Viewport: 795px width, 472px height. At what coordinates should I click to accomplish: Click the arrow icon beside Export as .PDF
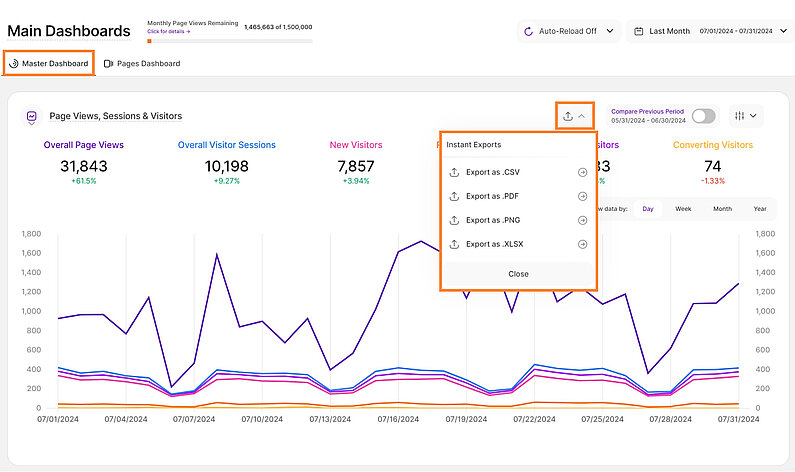pos(582,196)
